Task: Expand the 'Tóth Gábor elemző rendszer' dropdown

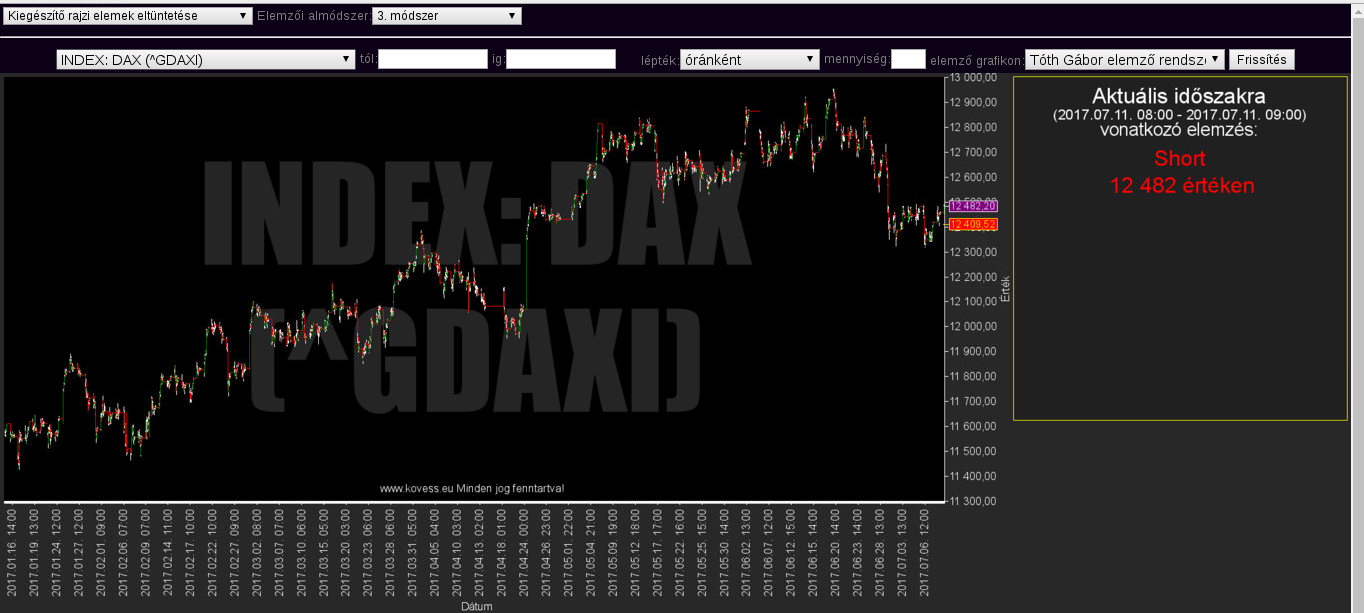Action: click(x=1124, y=59)
